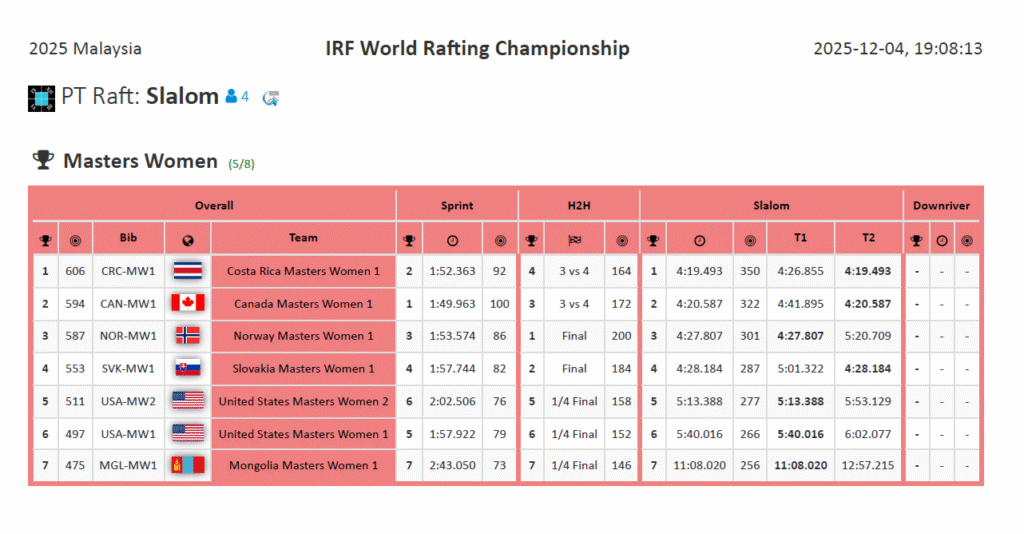This screenshot has height=534, width=1024.
Task: Click the Mongolia flag
Action: pos(187,465)
